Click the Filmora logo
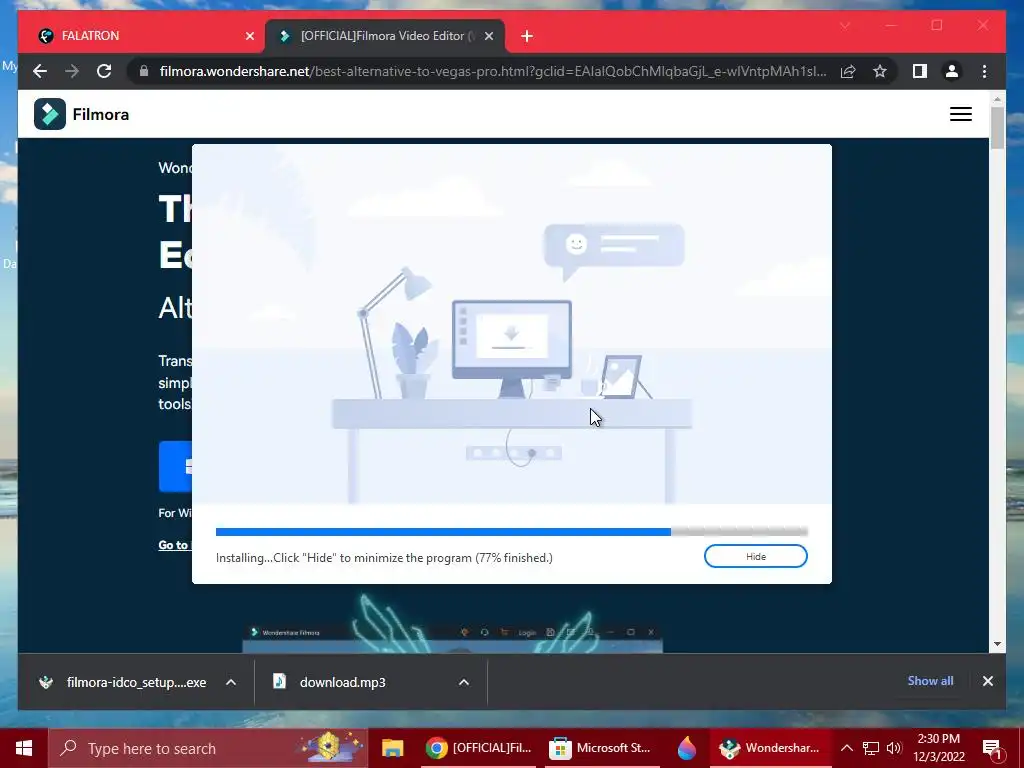The height and width of the screenshot is (768, 1024). click(82, 114)
